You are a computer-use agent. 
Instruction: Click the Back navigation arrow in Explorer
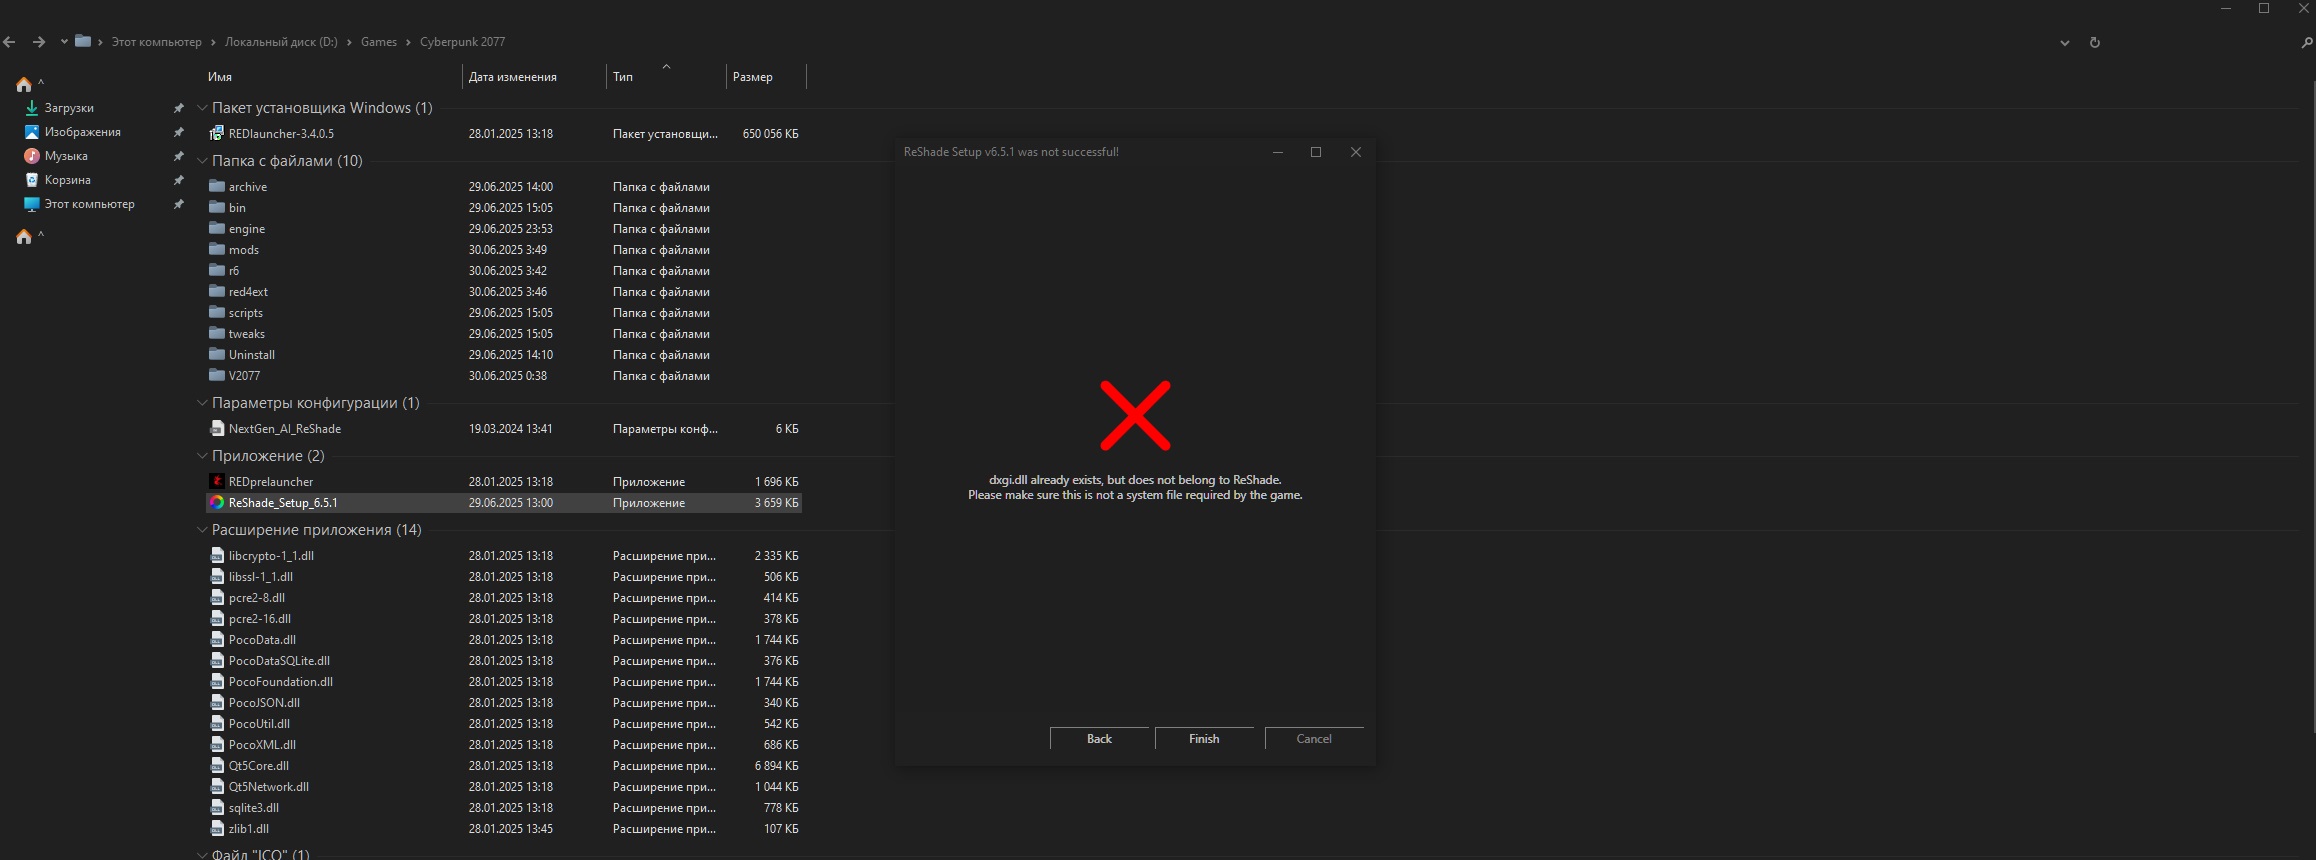(9, 42)
